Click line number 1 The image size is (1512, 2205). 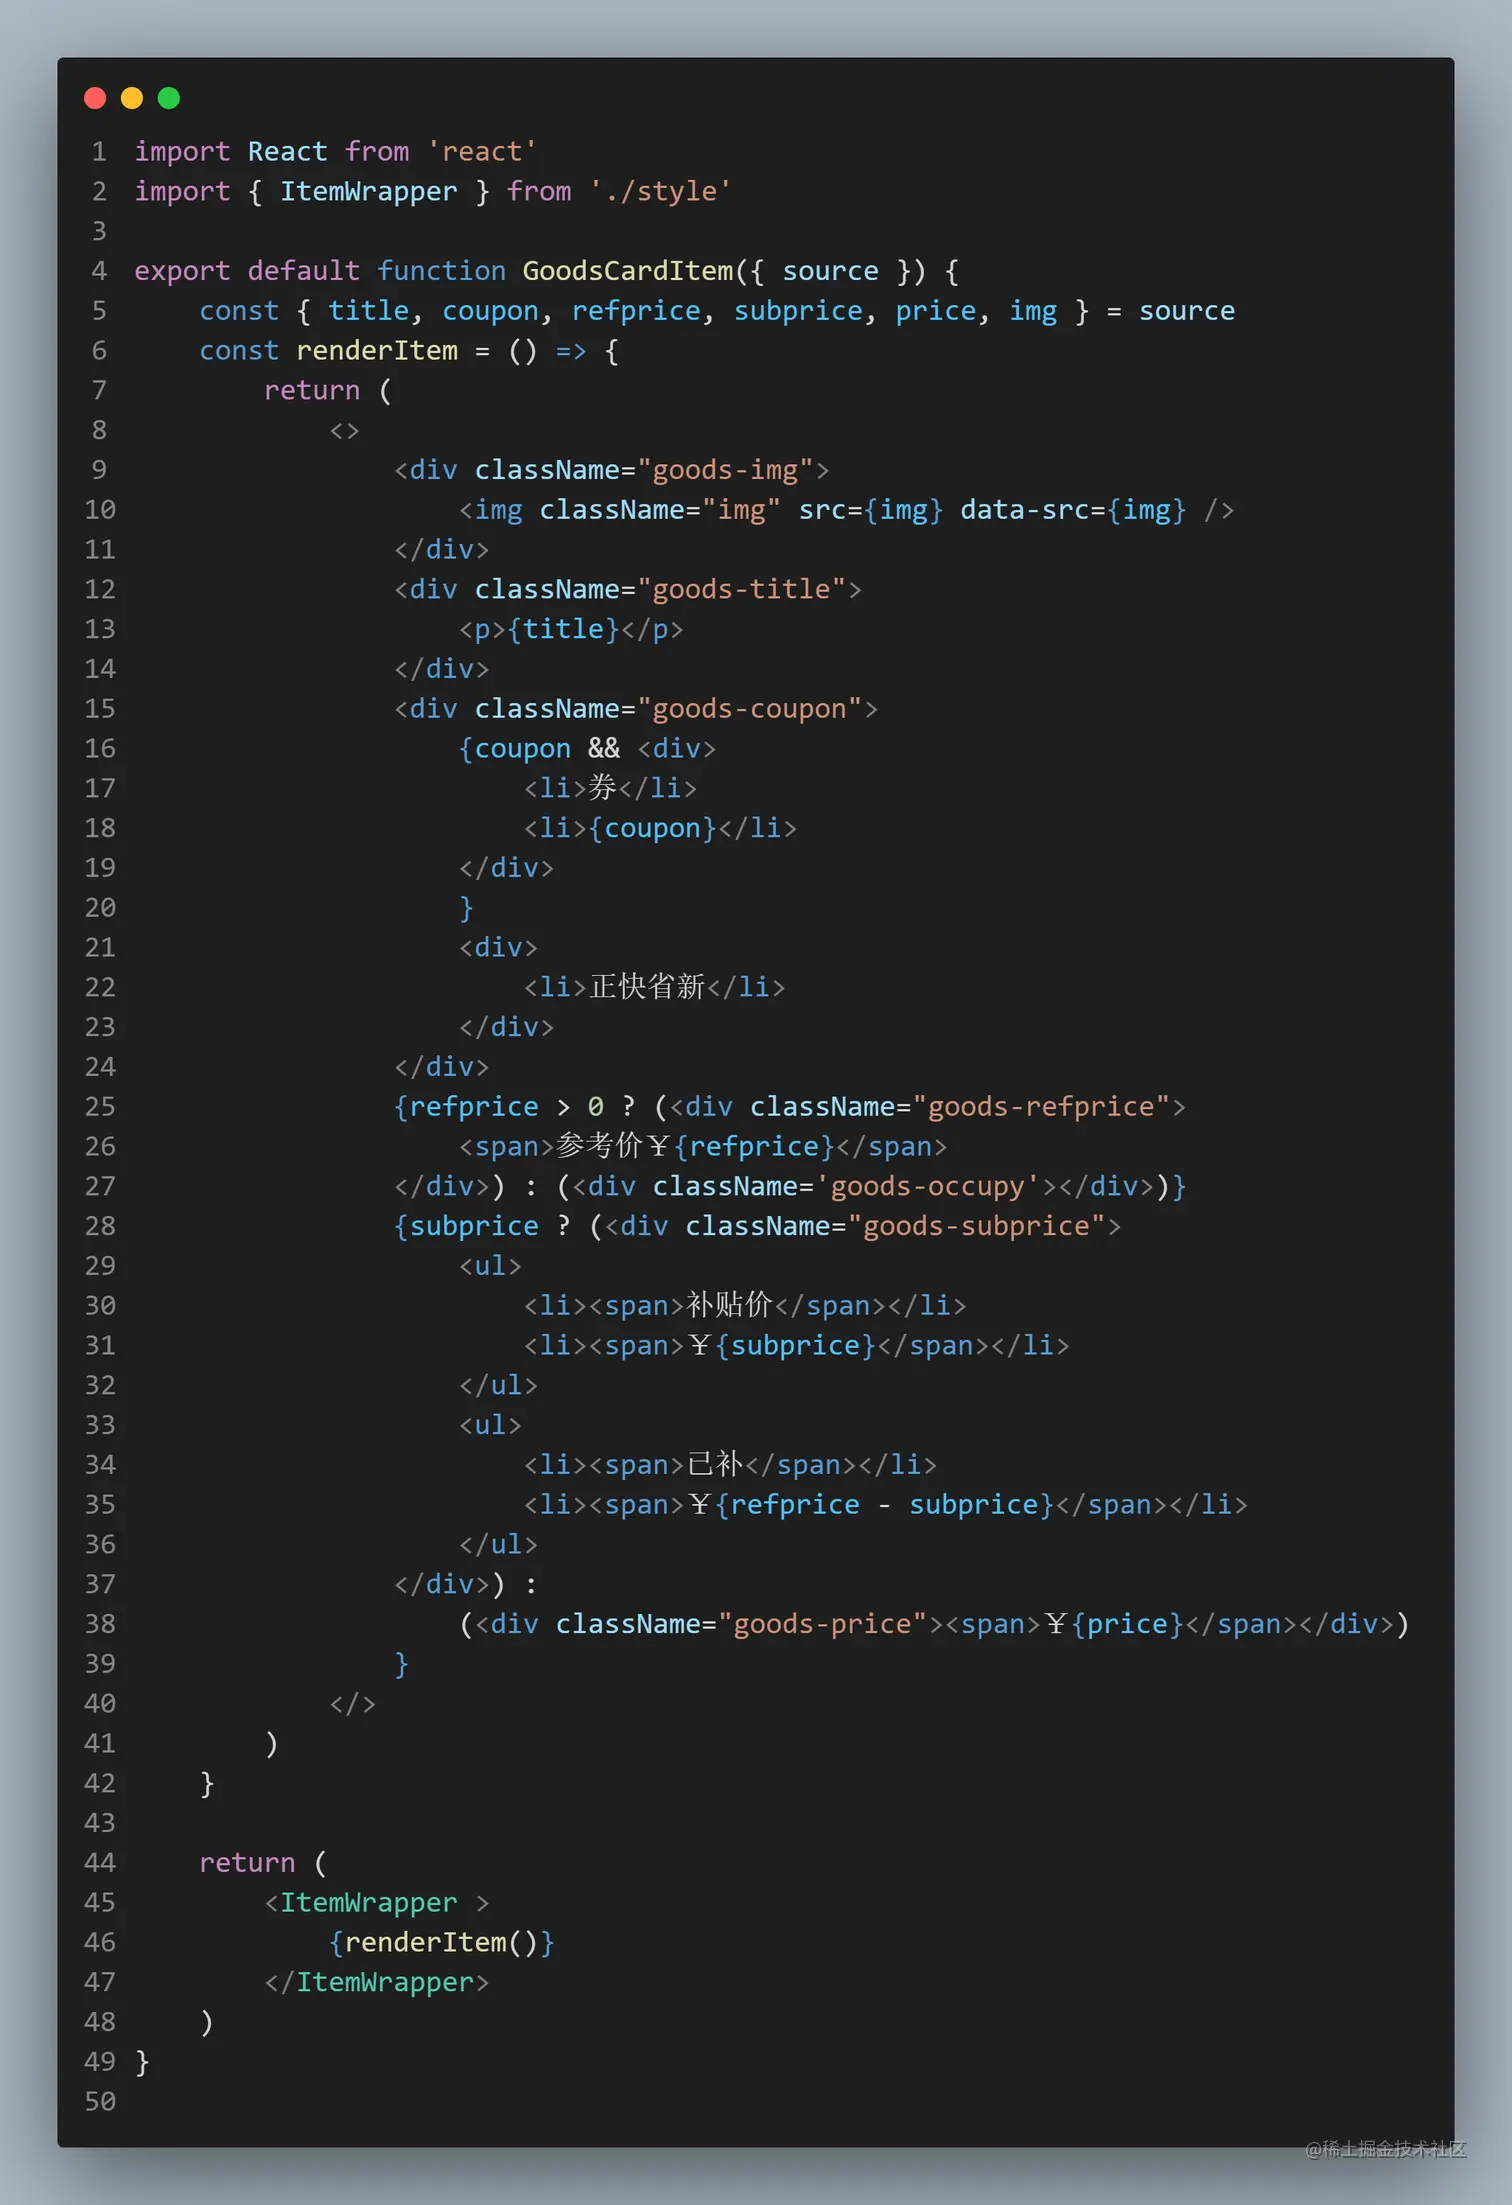point(100,151)
